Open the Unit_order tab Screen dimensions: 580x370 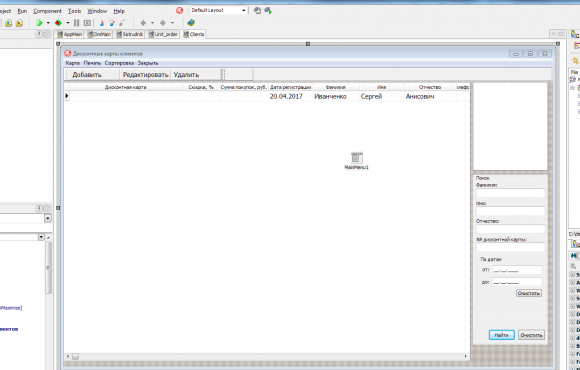(163, 34)
